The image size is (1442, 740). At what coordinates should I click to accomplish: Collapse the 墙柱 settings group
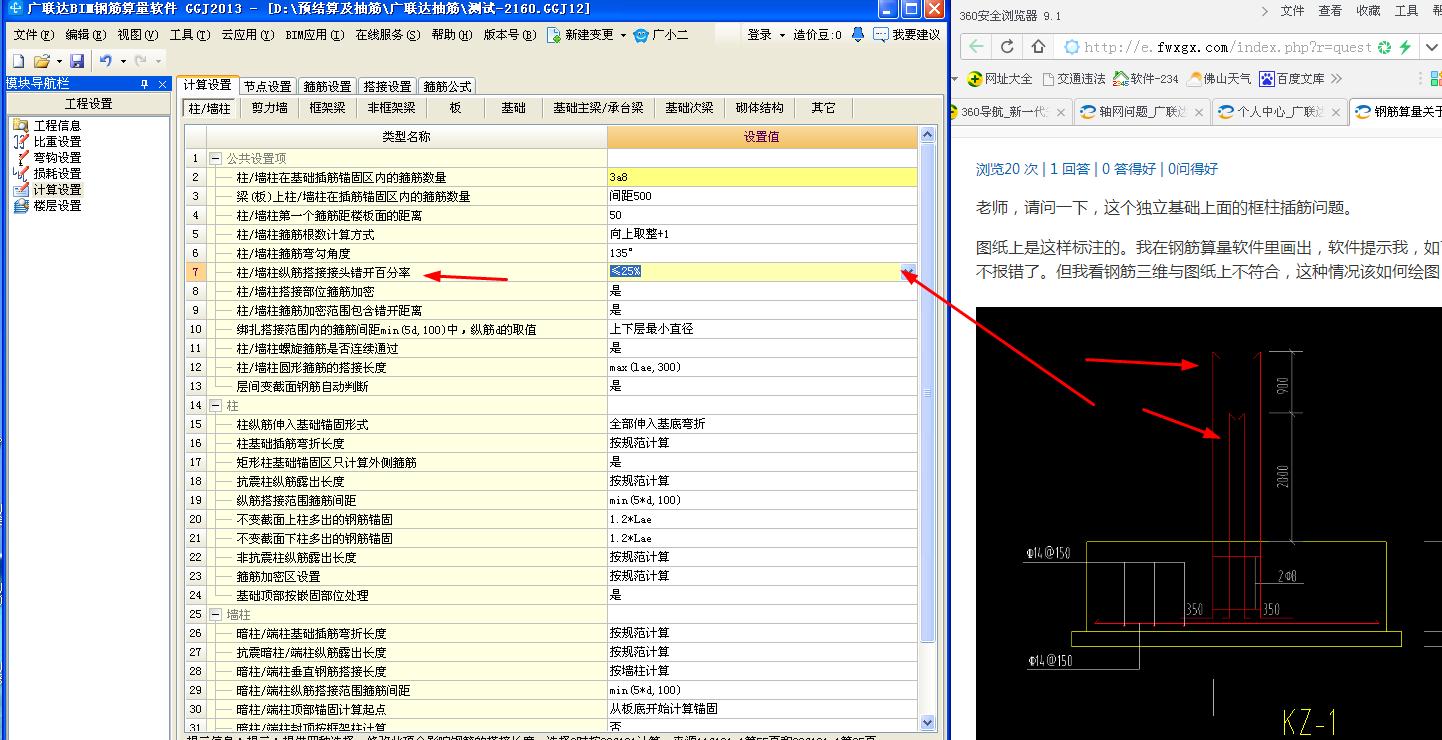point(215,614)
